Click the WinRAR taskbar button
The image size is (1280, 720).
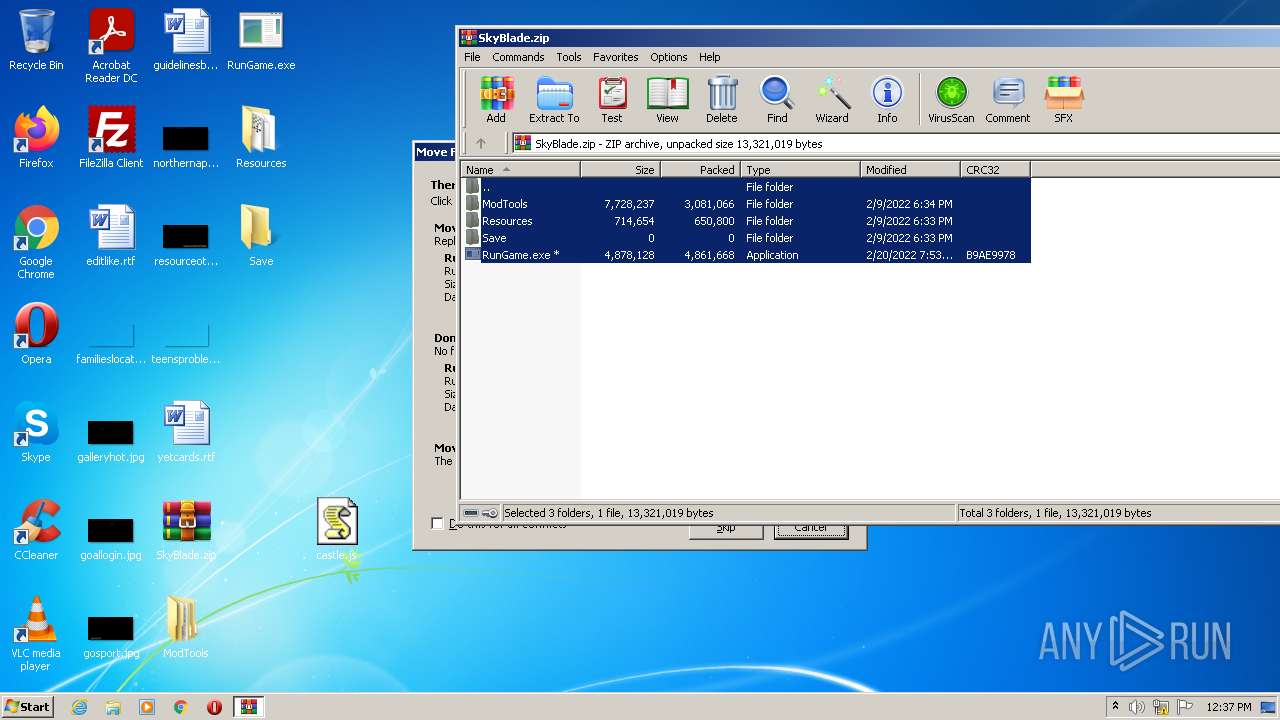coord(249,707)
